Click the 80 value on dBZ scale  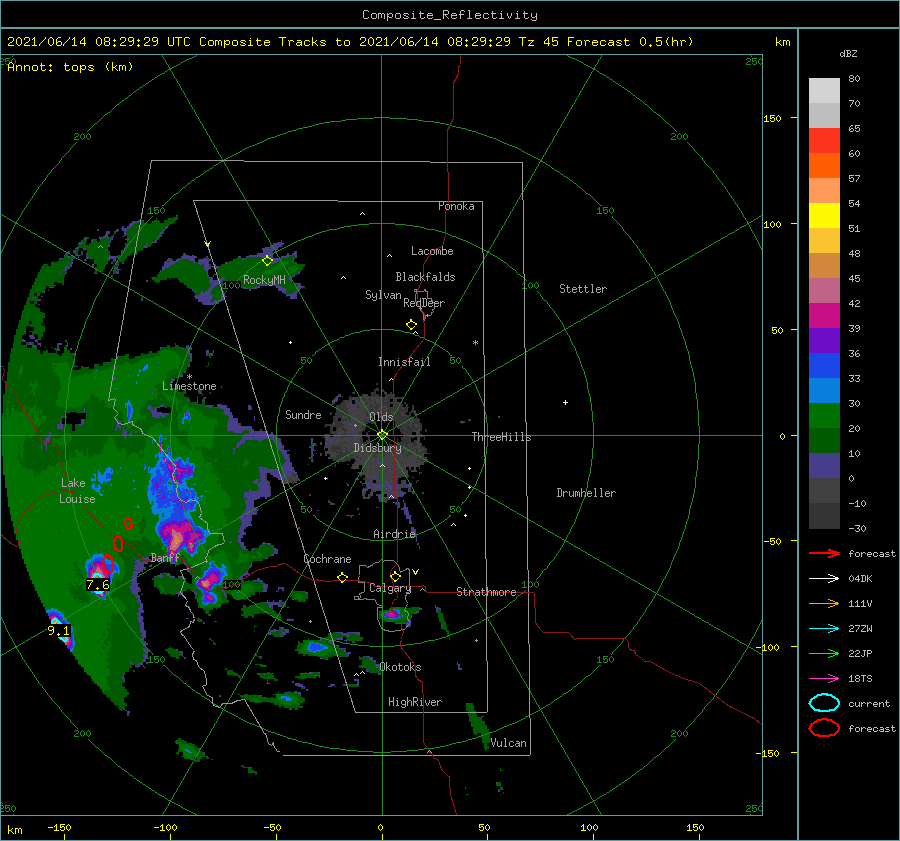point(854,79)
